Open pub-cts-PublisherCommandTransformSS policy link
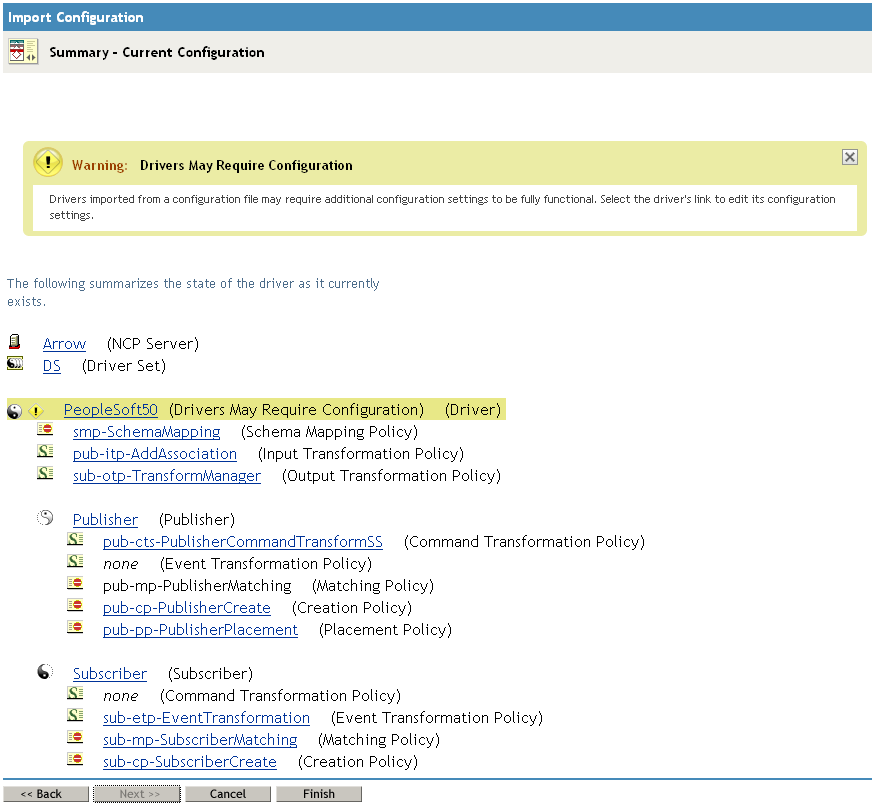 click(x=242, y=542)
